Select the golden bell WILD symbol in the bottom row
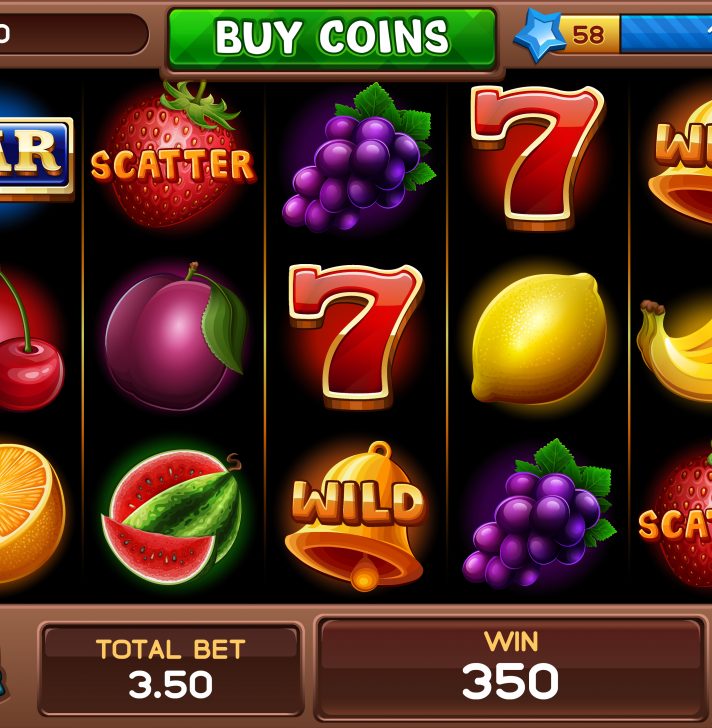This screenshot has width=712, height=728. tap(356, 515)
